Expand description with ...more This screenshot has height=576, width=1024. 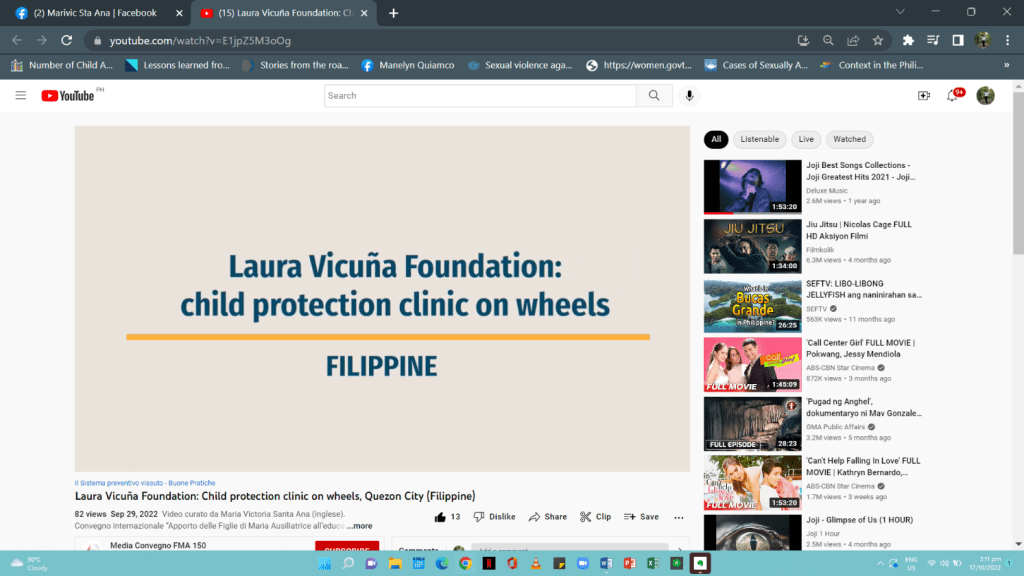(359, 526)
